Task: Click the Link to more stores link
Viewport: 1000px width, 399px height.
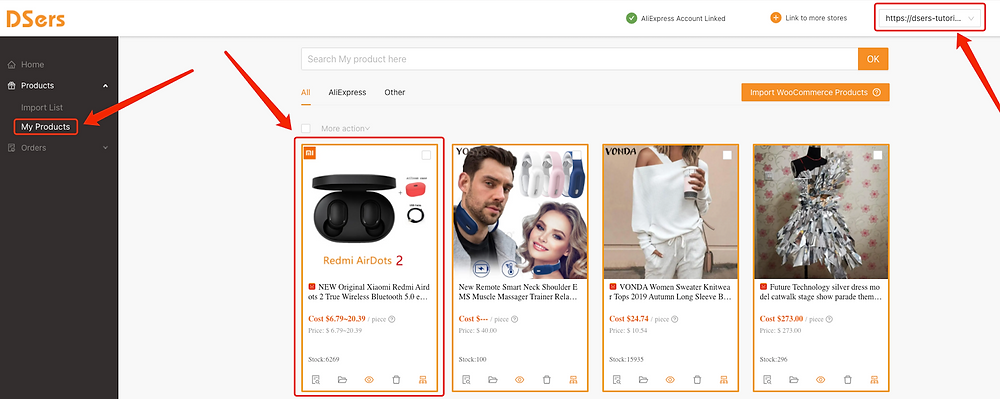Action: coord(817,18)
